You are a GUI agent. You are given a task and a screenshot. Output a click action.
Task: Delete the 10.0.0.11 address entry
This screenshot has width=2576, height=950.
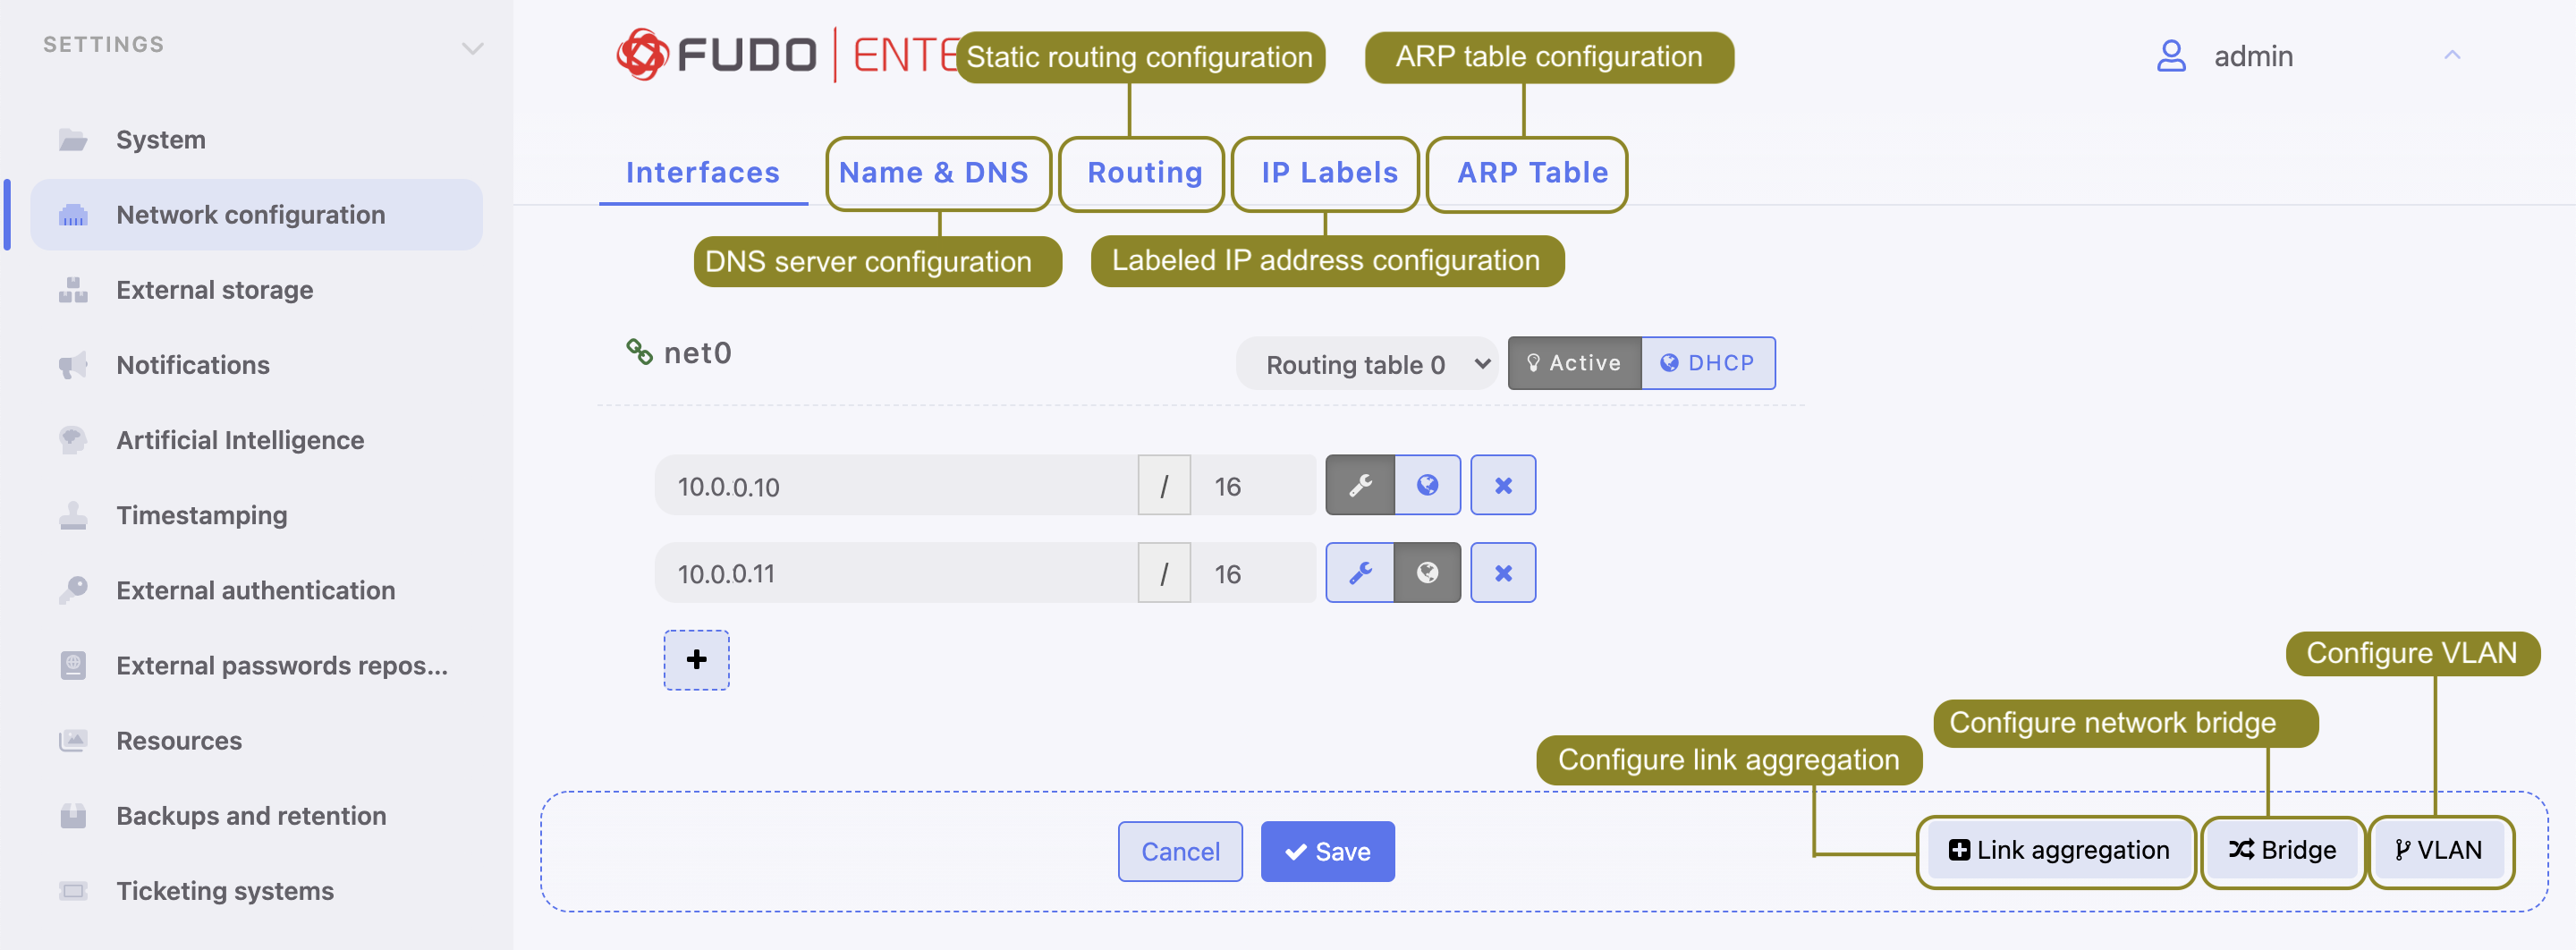click(1502, 573)
